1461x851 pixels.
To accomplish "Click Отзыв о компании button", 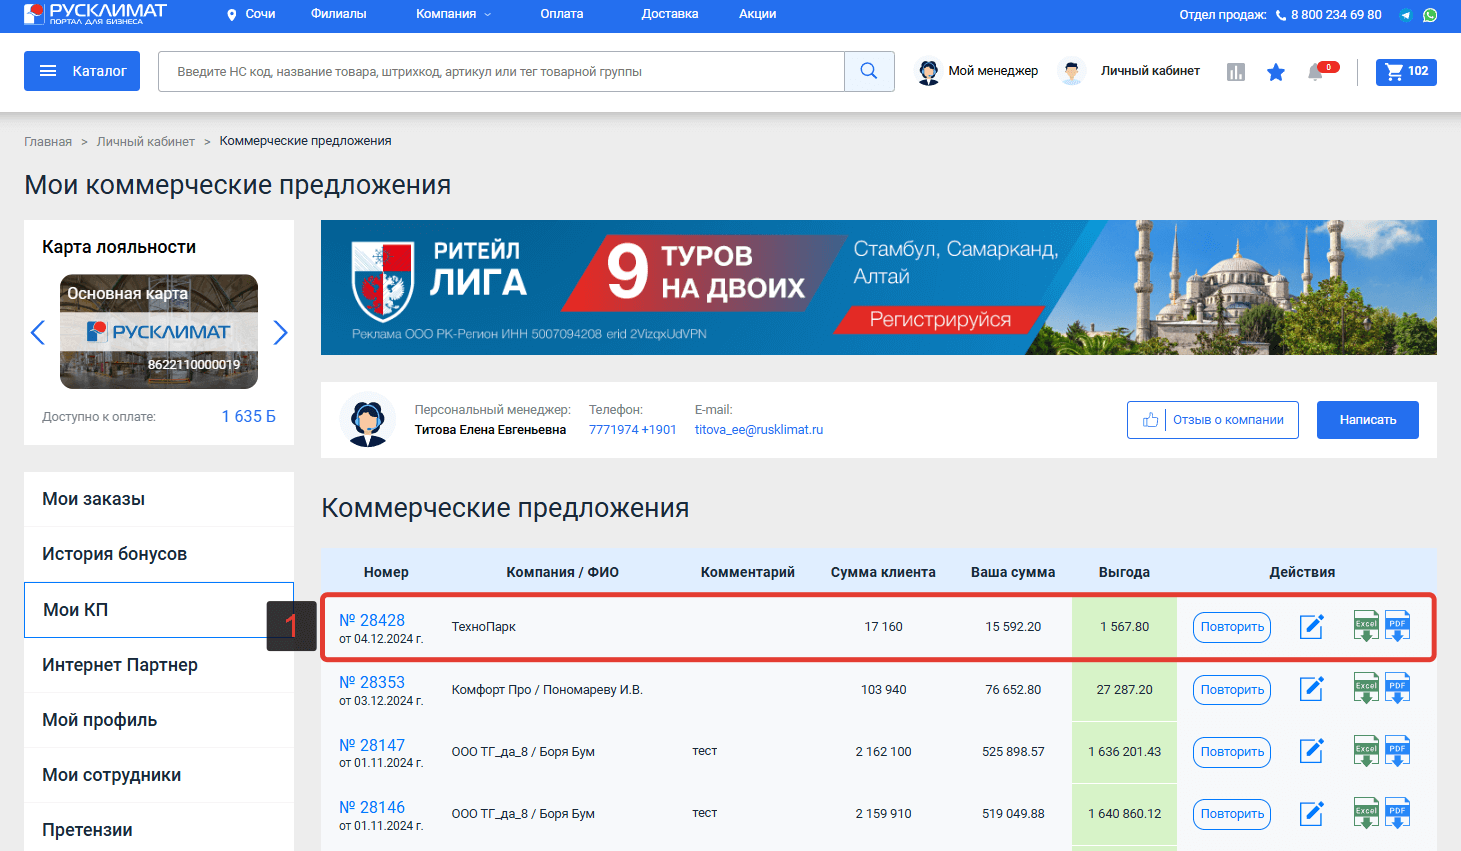I will coord(1213,420).
